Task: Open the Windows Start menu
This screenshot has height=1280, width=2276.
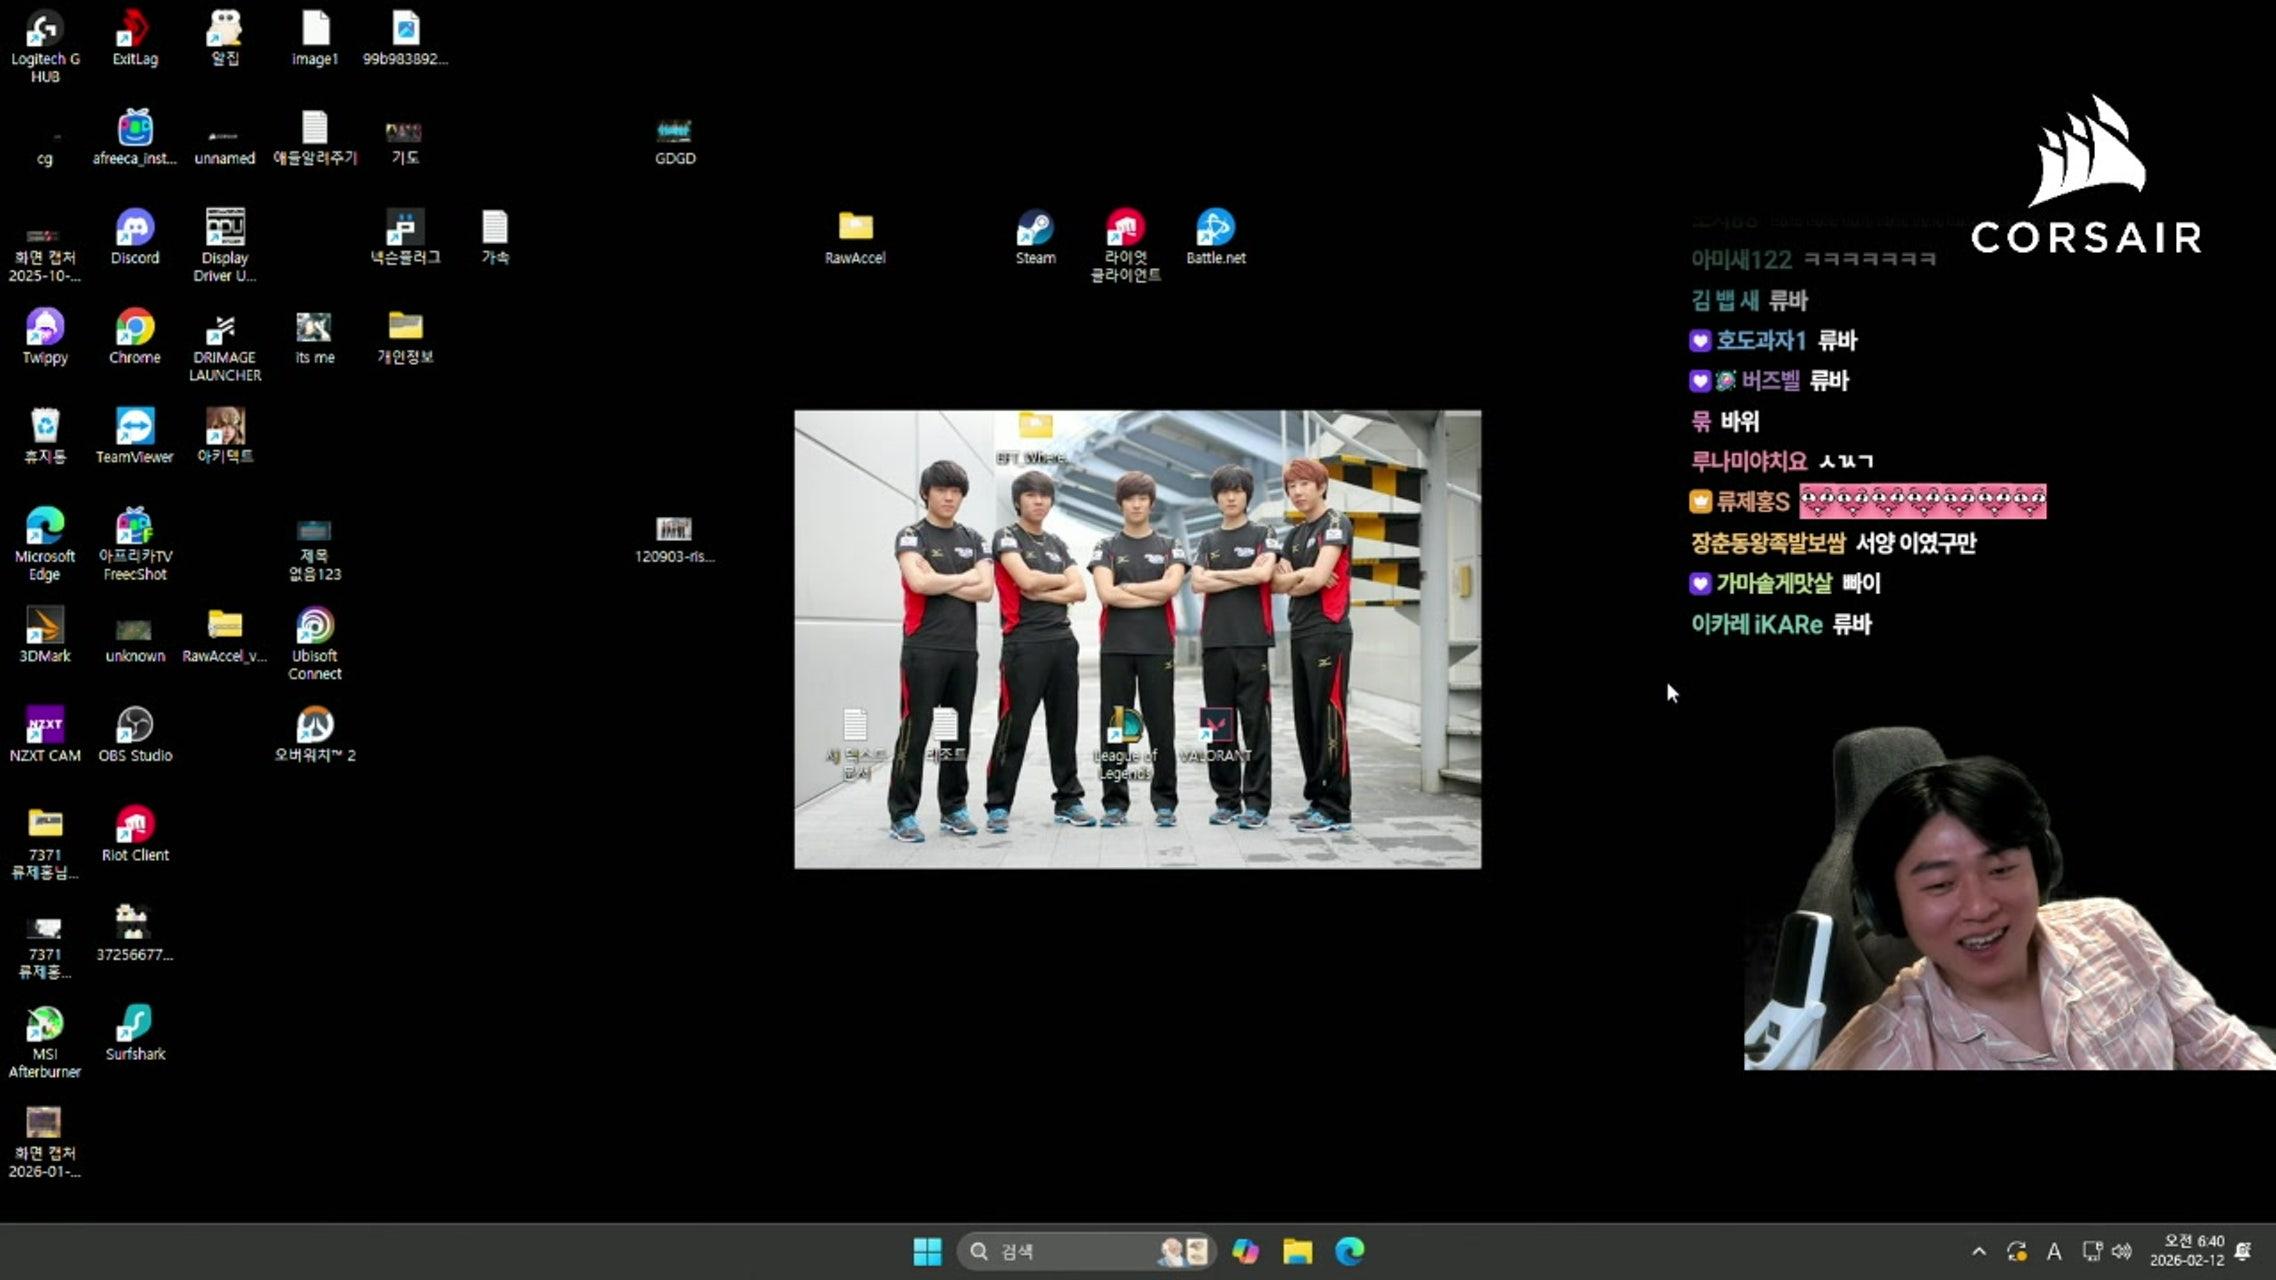Action: coord(927,1251)
